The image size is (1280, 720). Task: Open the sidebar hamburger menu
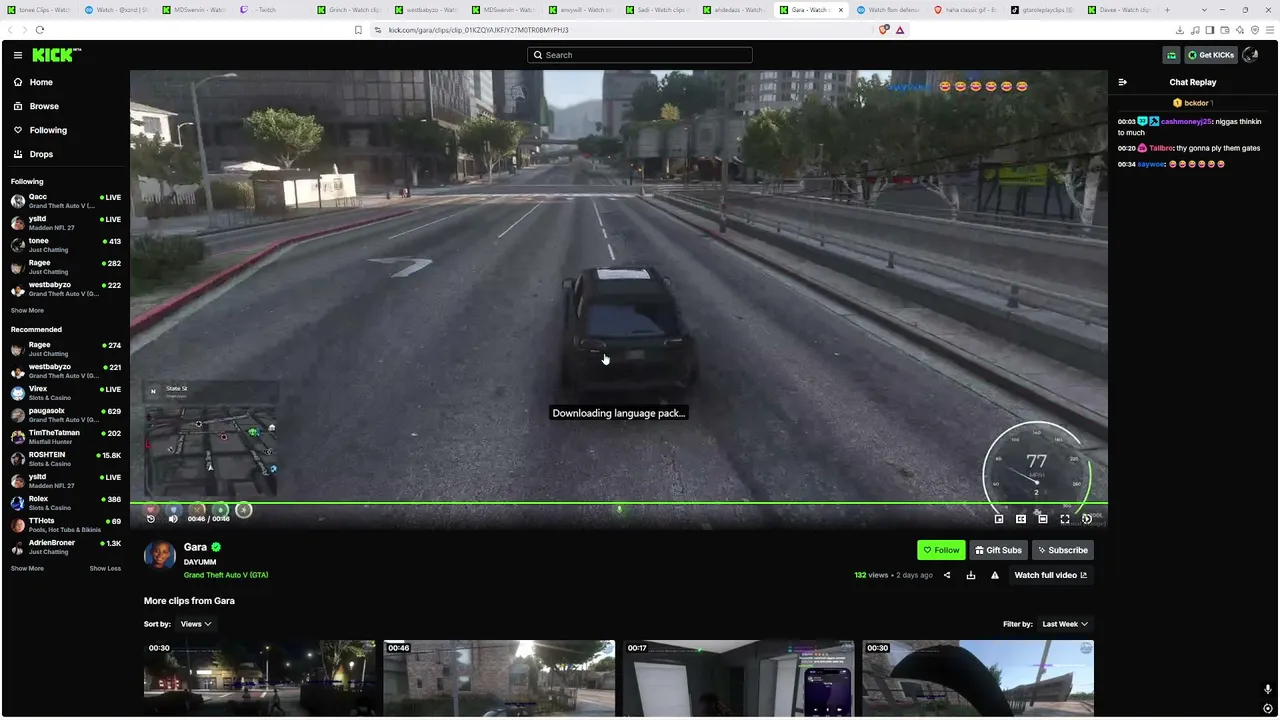tap(18, 55)
